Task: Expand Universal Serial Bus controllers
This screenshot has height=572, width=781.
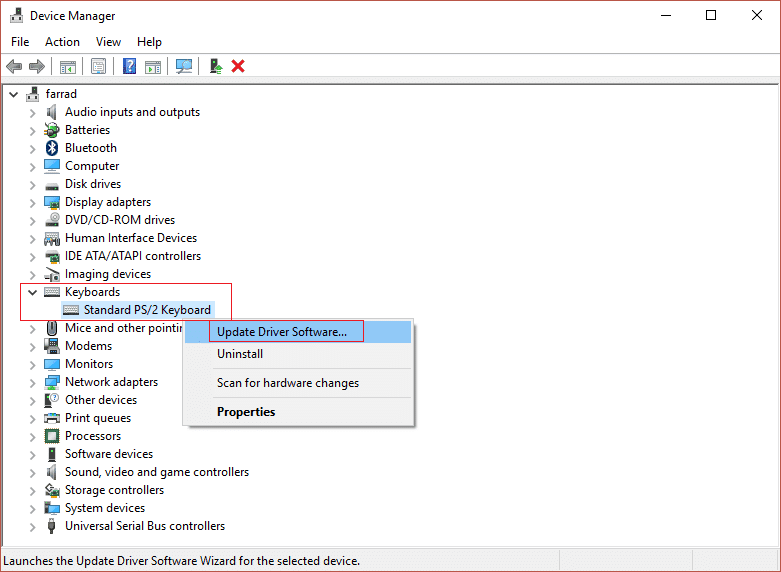Action: pyautogui.click(x=32, y=527)
